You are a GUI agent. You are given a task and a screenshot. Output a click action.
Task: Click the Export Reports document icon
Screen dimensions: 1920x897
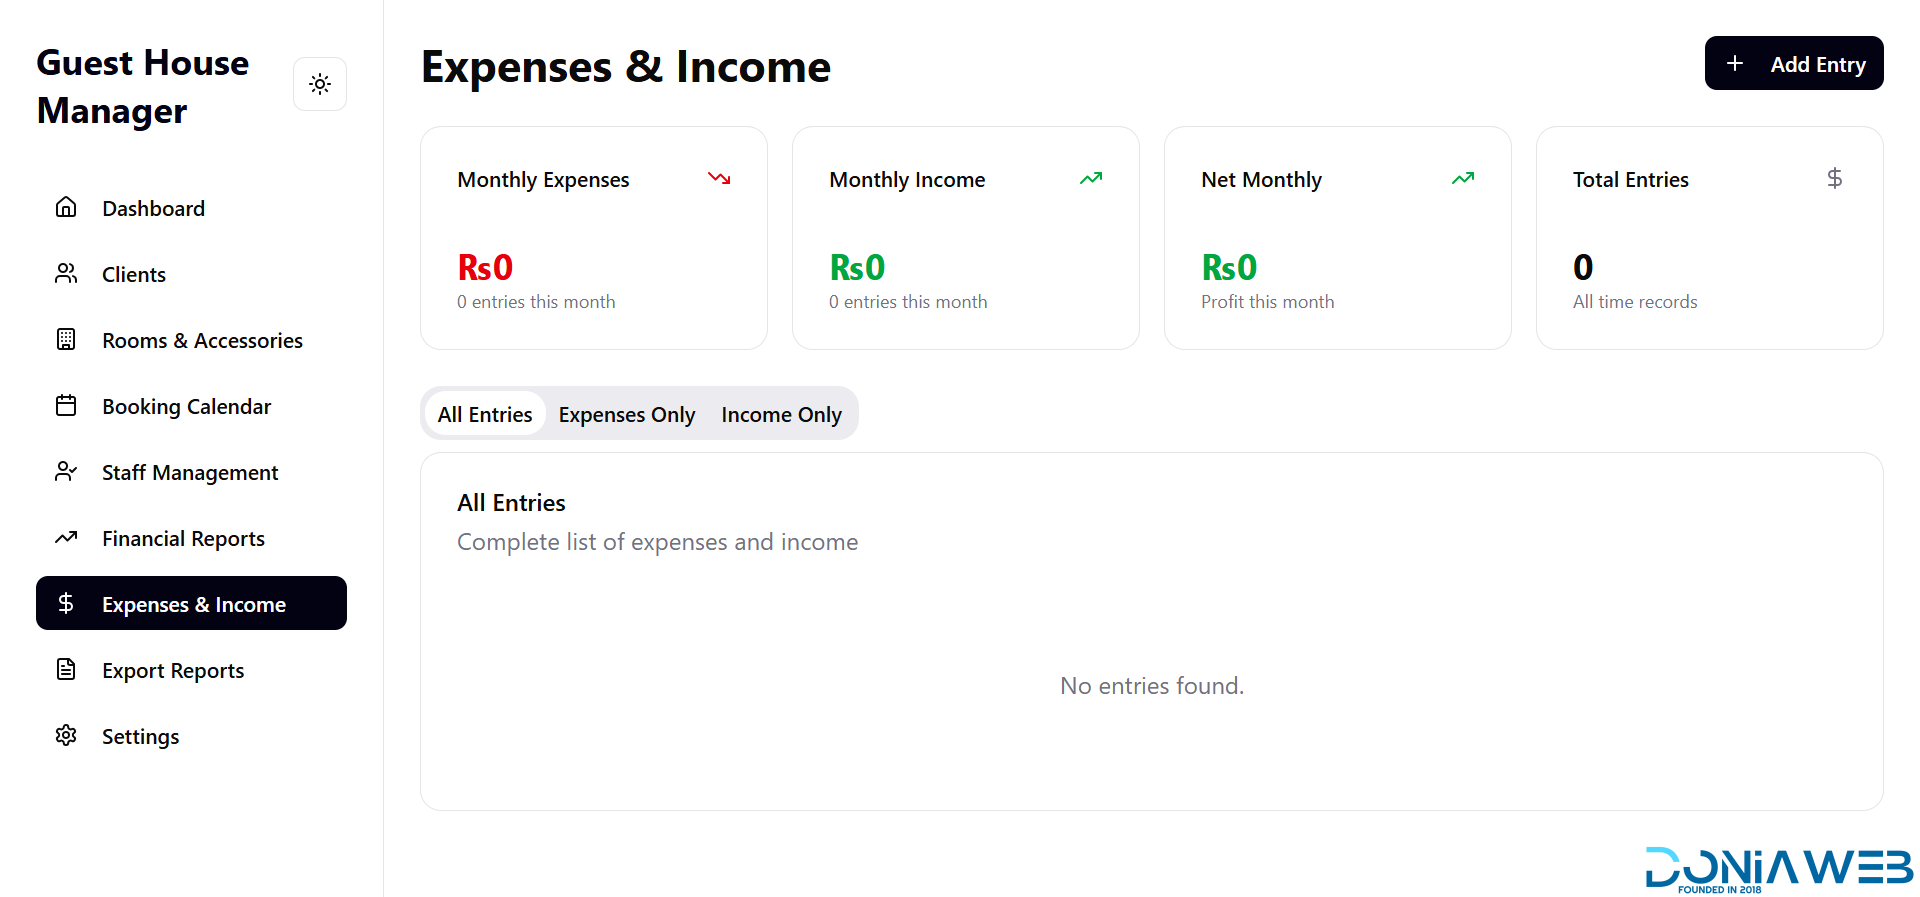pyautogui.click(x=66, y=669)
